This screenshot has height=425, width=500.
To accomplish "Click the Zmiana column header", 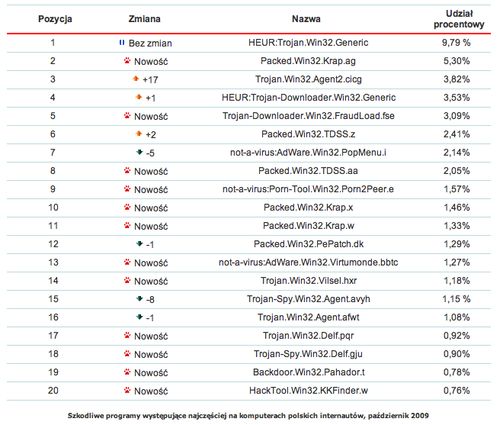I will point(144,19).
